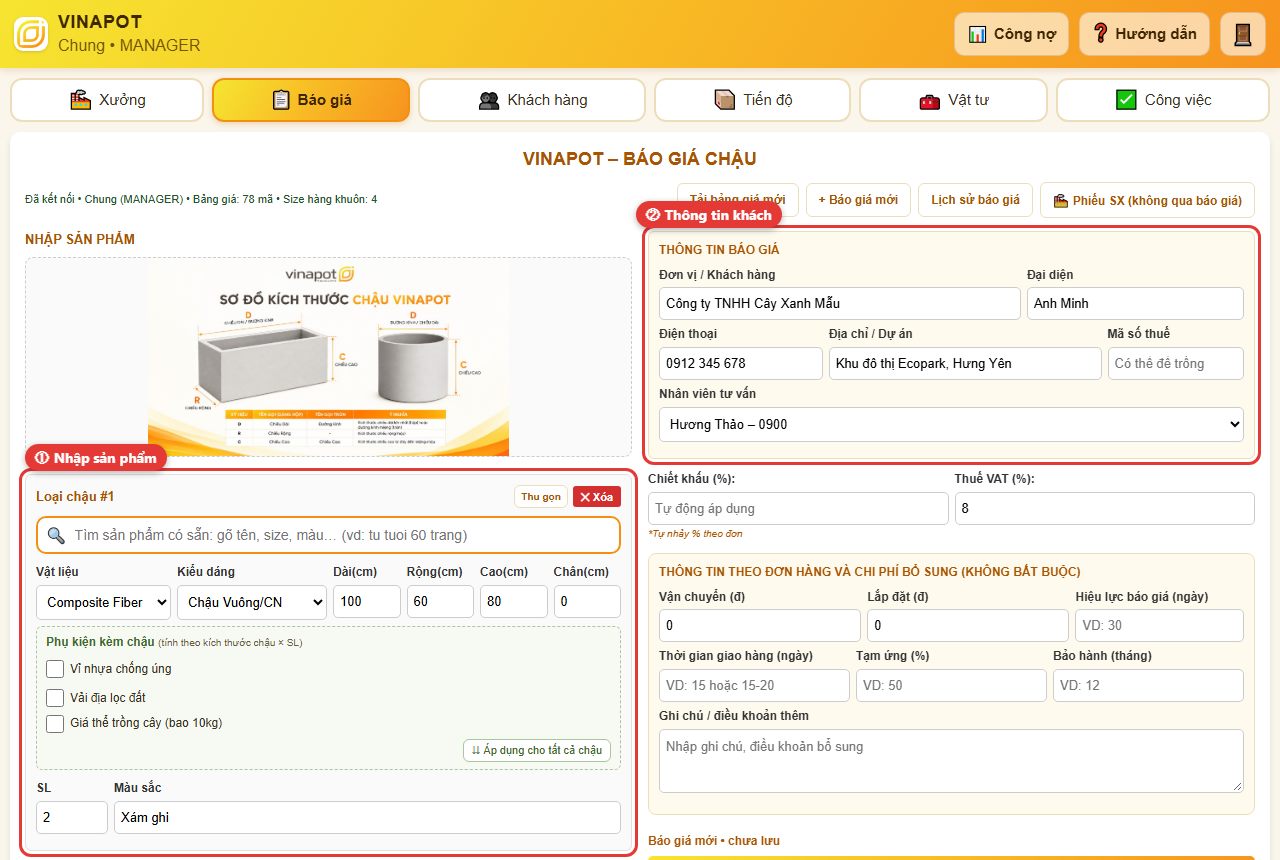This screenshot has height=860, width=1280.
Task: Enable Vỉ nhựa chống úng checkbox
Action: (x=55, y=669)
